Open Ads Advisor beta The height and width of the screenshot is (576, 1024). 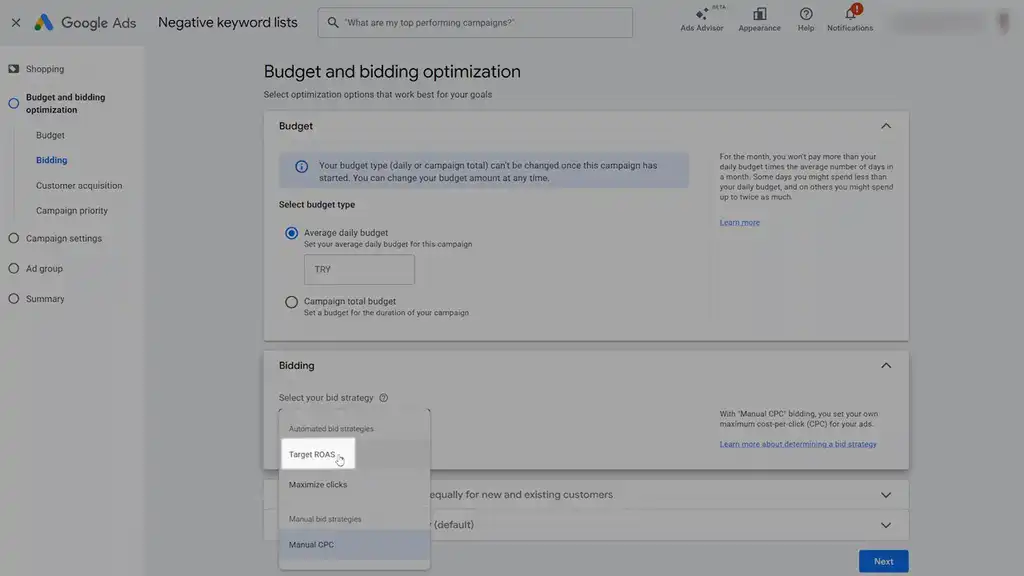tap(702, 19)
